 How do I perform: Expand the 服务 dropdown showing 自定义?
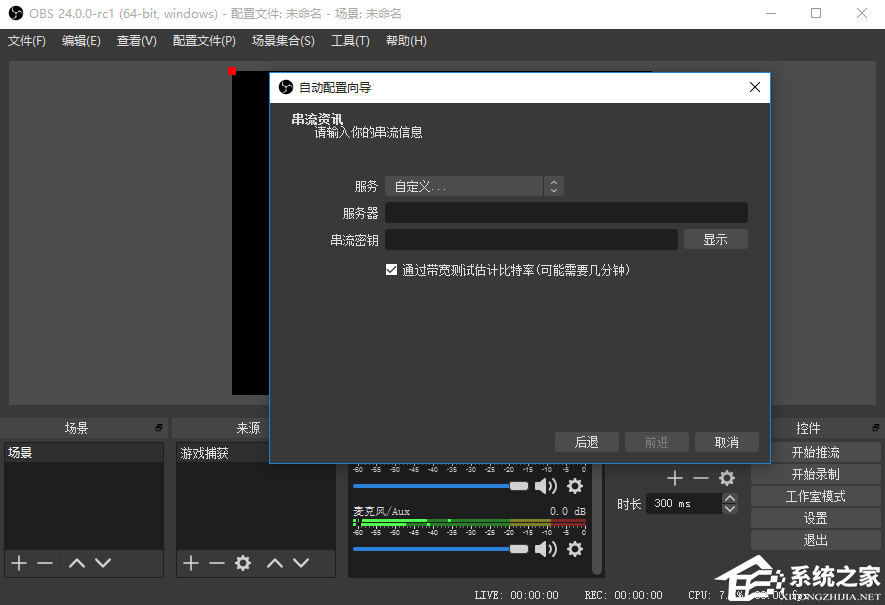(x=474, y=186)
